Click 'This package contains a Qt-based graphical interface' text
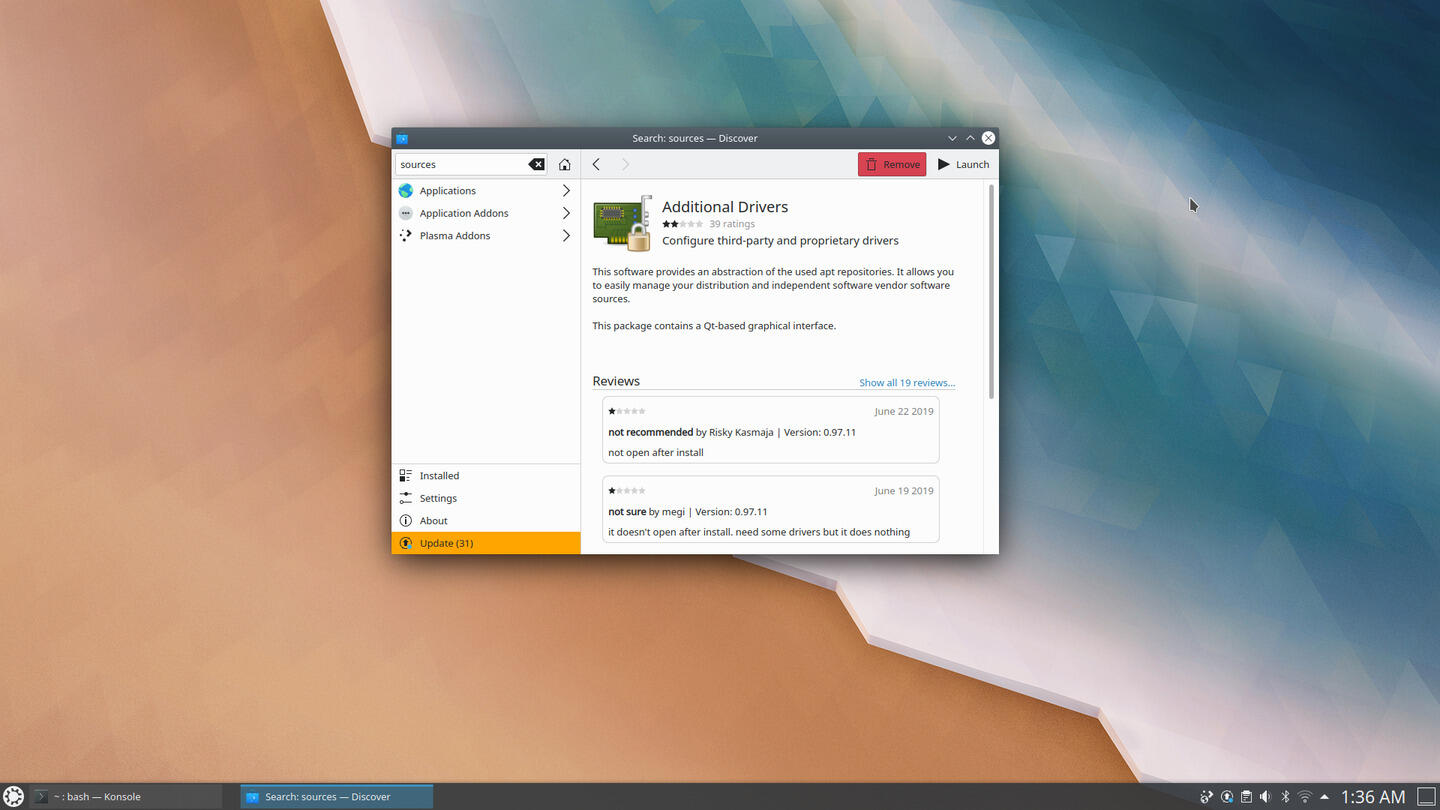 click(714, 326)
